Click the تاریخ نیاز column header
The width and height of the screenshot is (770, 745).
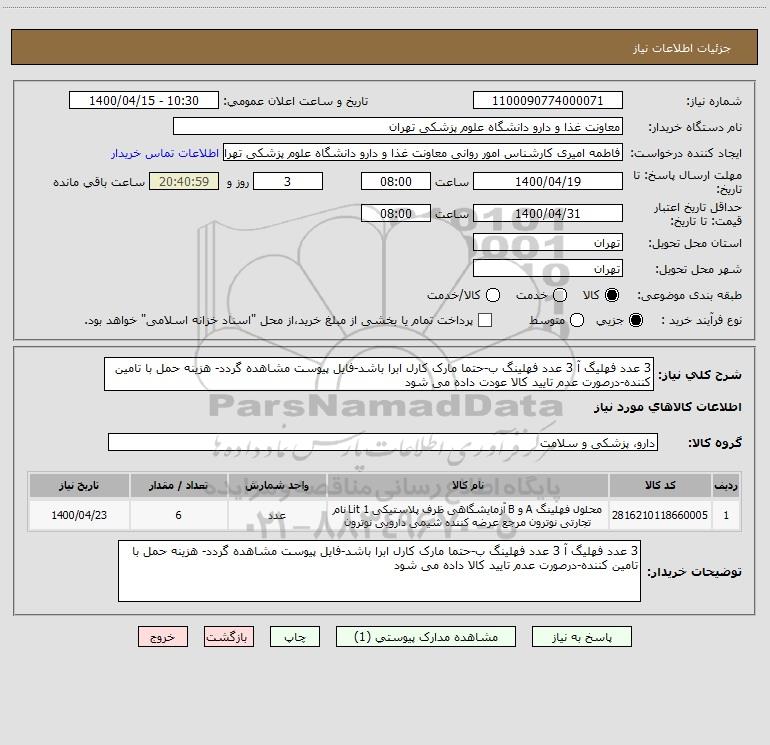coord(79,485)
